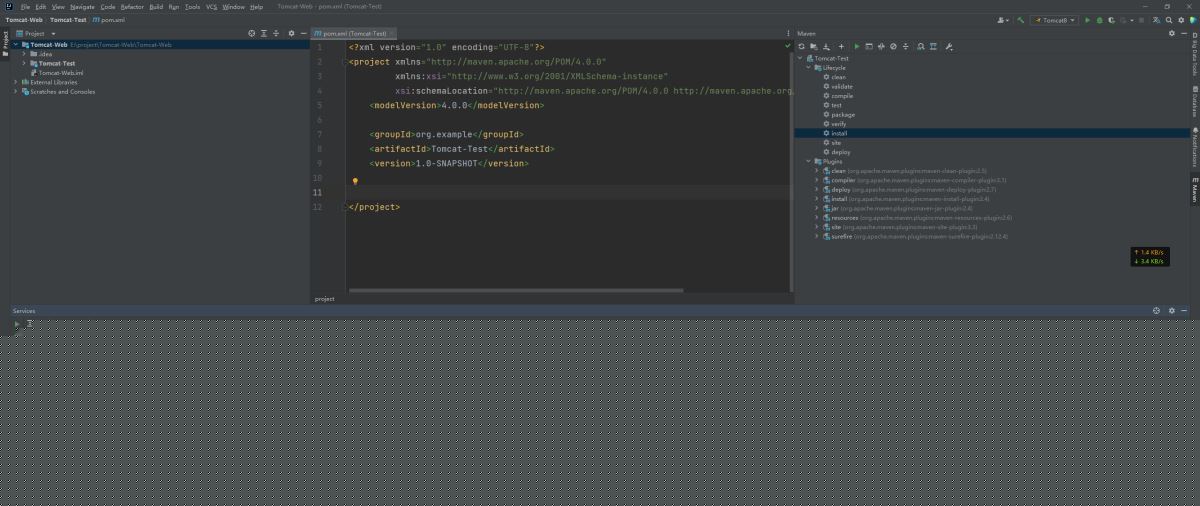1200x506 pixels.
Task: Hide the Maven tool window
Action: pos(1184,33)
